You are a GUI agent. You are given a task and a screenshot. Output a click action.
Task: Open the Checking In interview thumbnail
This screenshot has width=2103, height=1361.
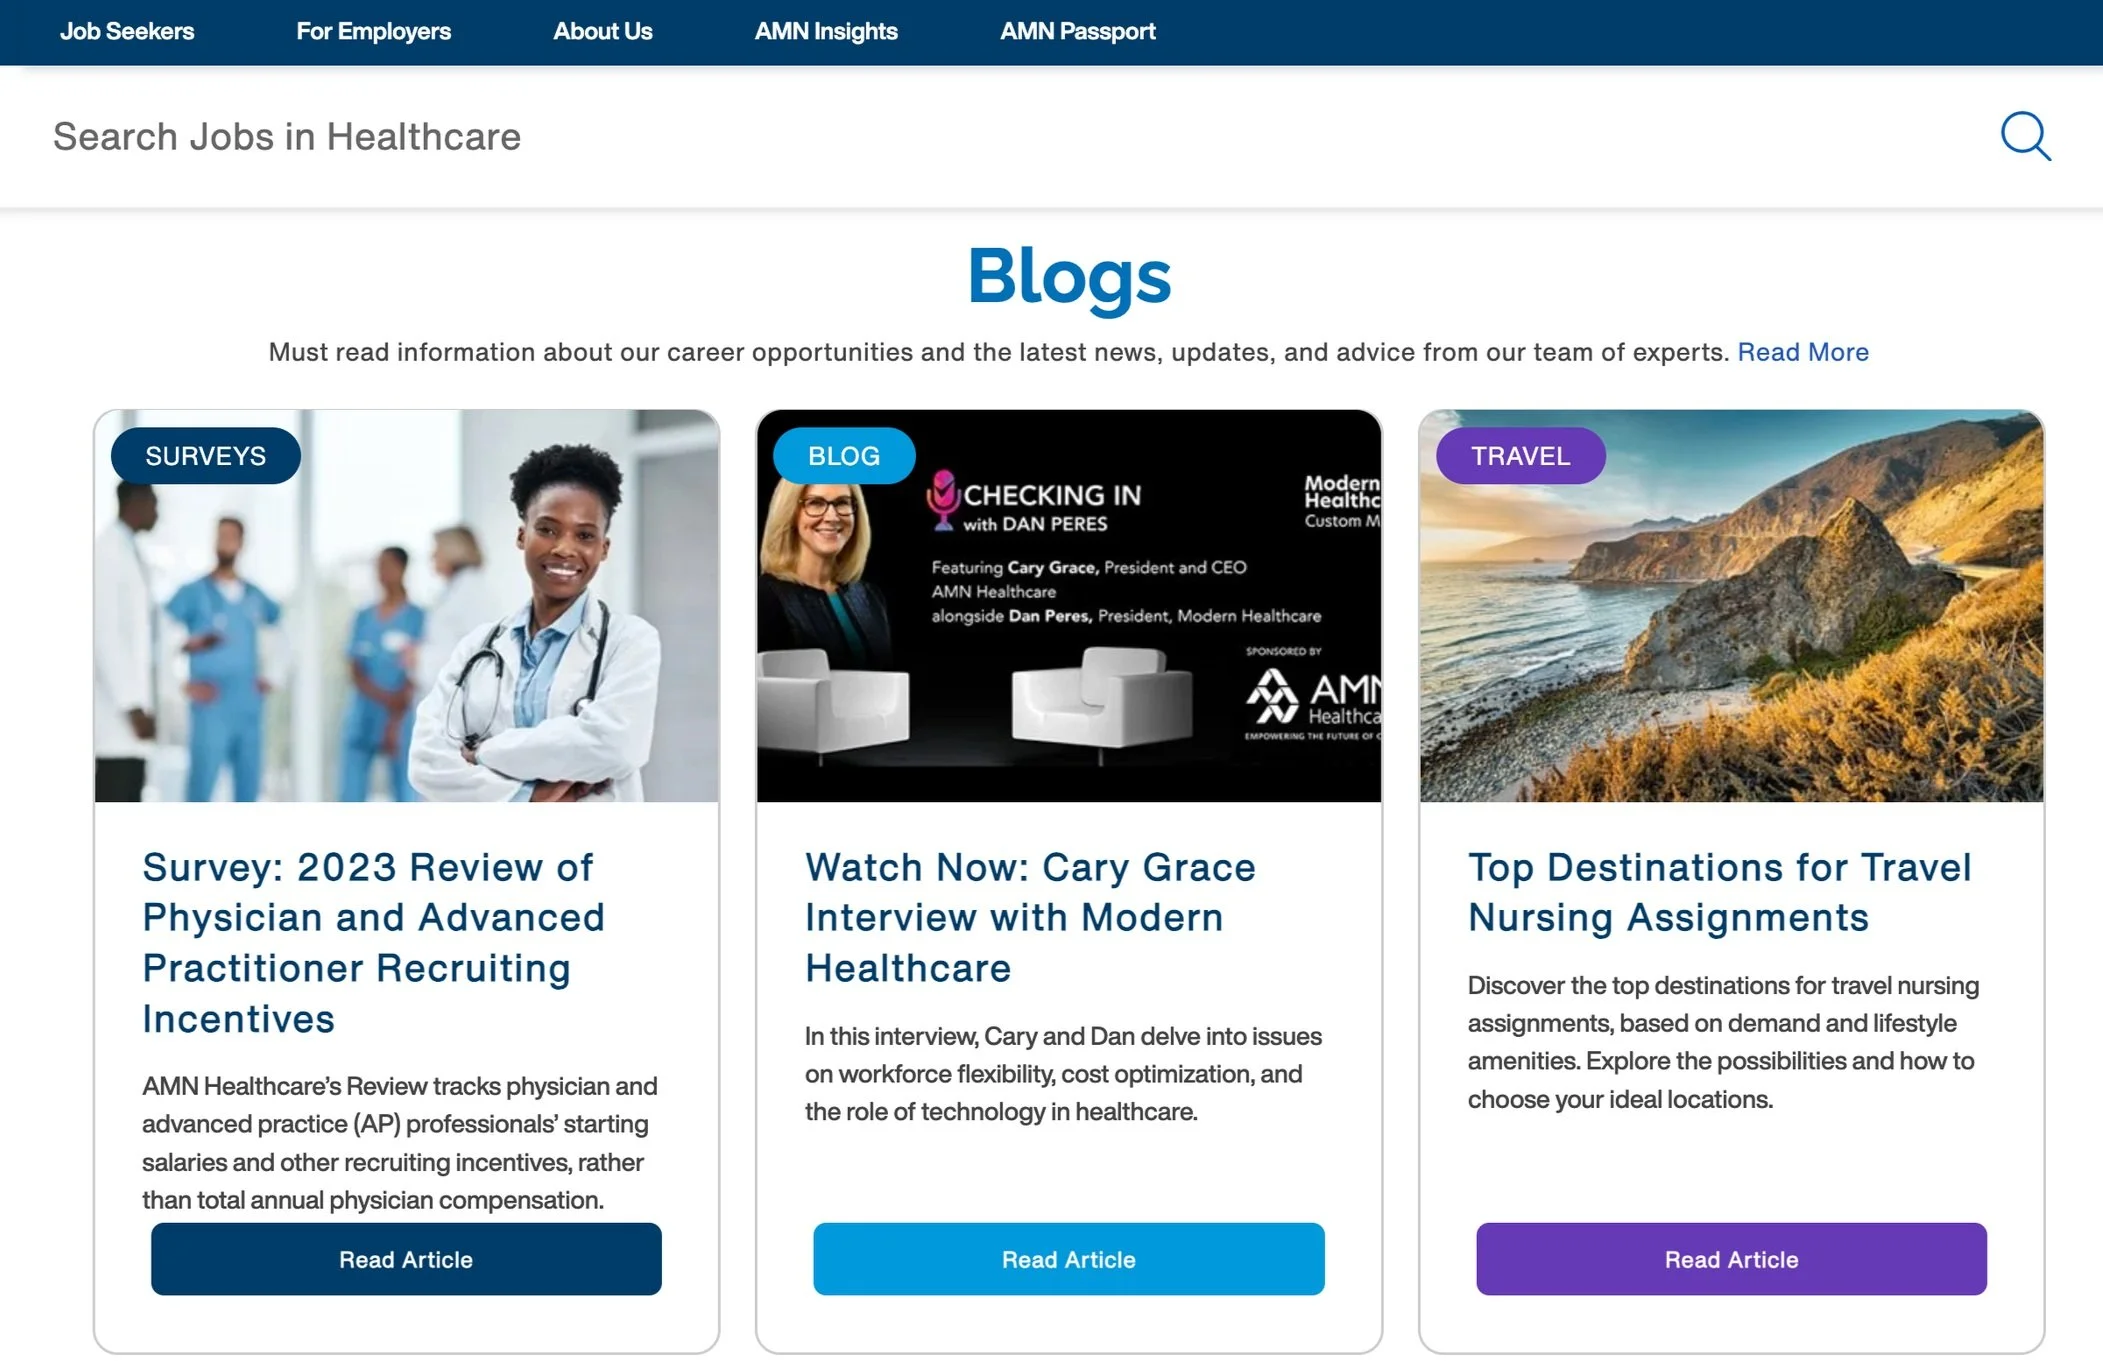1068,640
